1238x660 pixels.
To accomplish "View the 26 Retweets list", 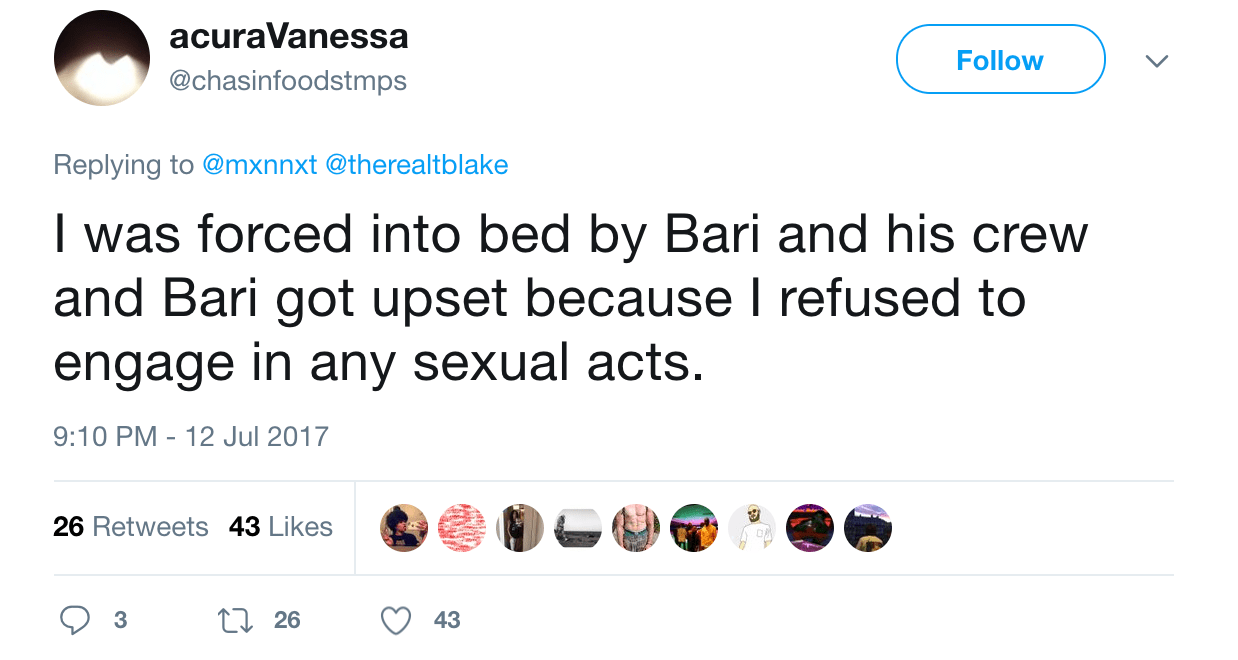I will [x=131, y=527].
